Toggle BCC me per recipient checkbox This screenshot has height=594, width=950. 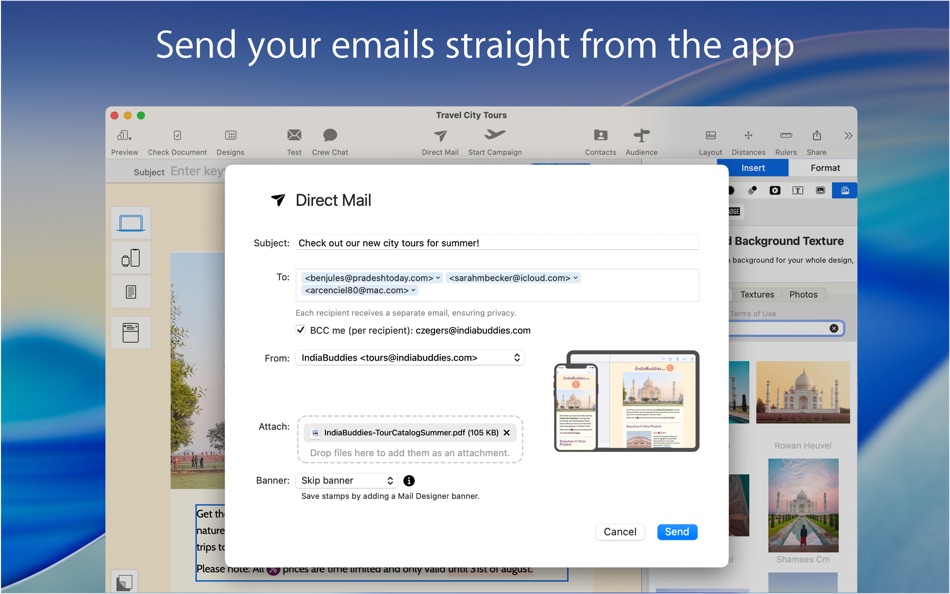pos(301,330)
